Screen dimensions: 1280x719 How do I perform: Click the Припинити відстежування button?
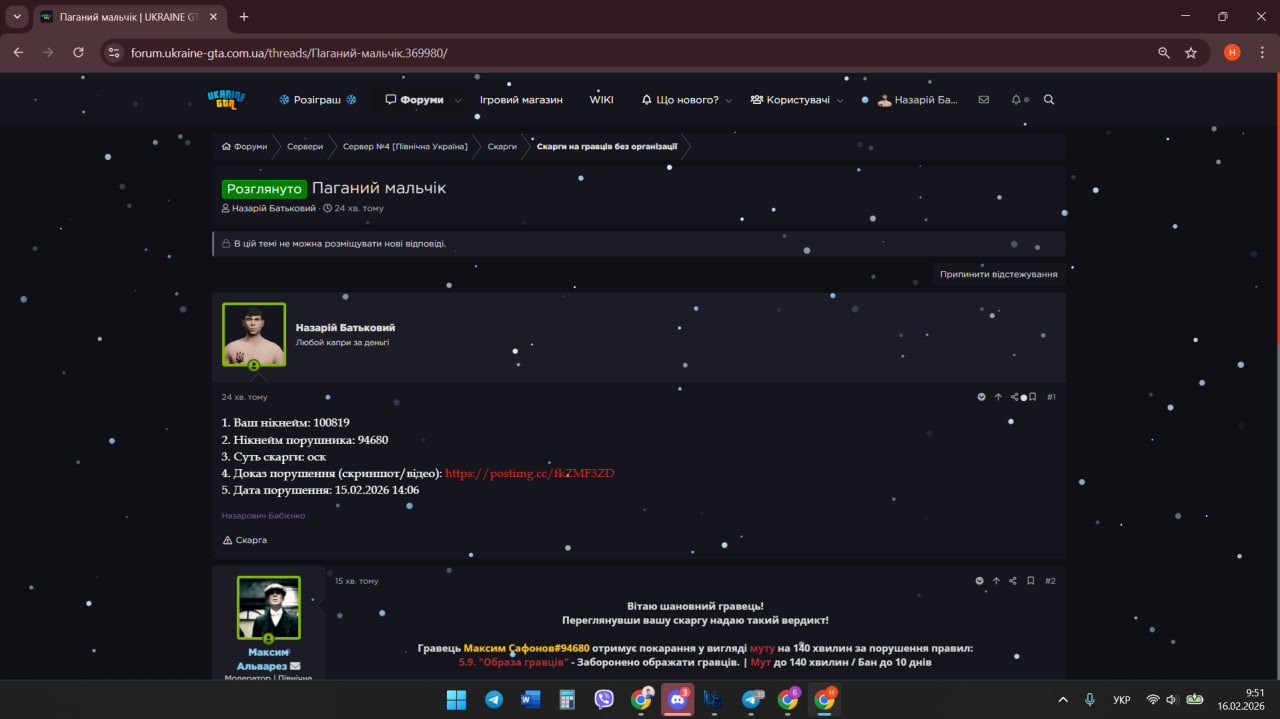pos(998,274)
